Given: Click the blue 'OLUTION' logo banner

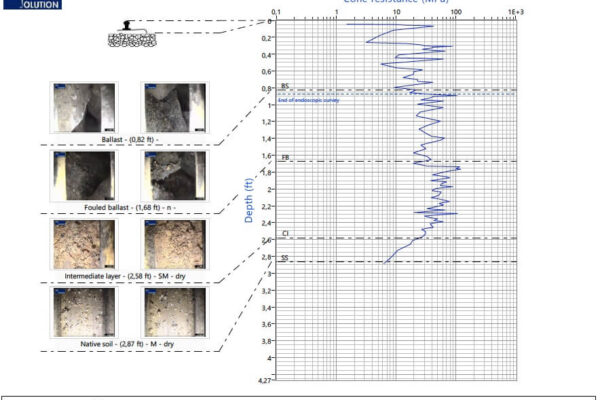Looking at the screenshot, I should point(33,4).
